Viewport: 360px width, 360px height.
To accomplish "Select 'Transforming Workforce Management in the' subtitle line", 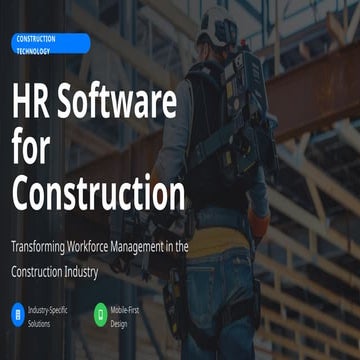I will [100, 247].
